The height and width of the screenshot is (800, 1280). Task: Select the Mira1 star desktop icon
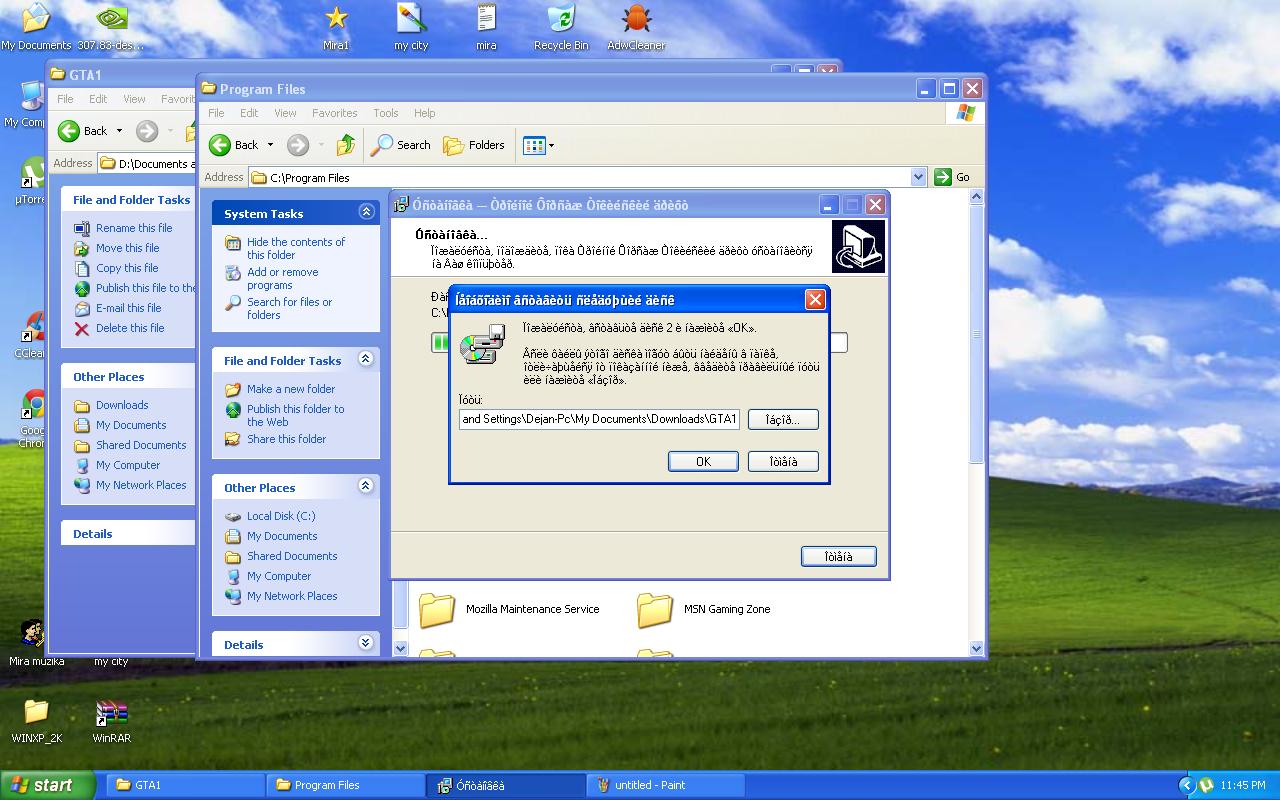[336, 27]
